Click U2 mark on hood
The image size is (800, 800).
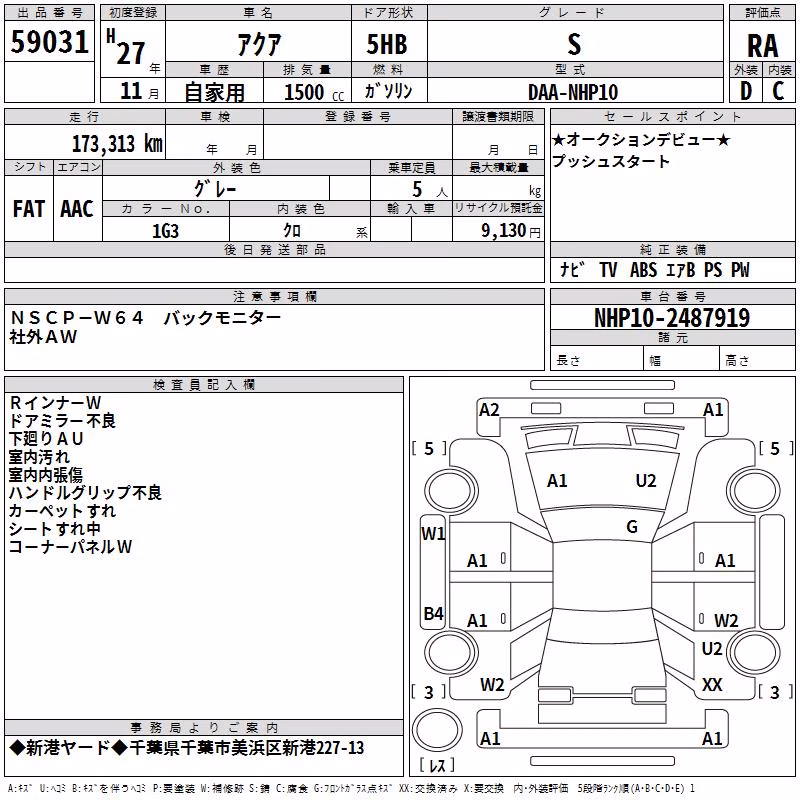point(646,480)
